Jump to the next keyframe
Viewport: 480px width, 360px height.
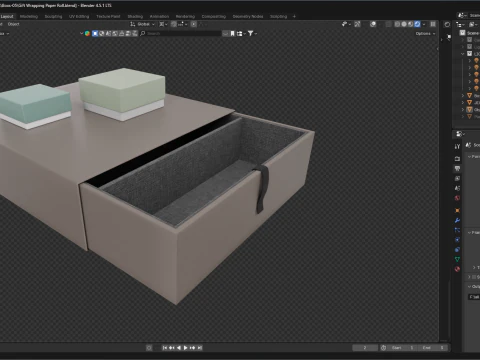point(193,348)
